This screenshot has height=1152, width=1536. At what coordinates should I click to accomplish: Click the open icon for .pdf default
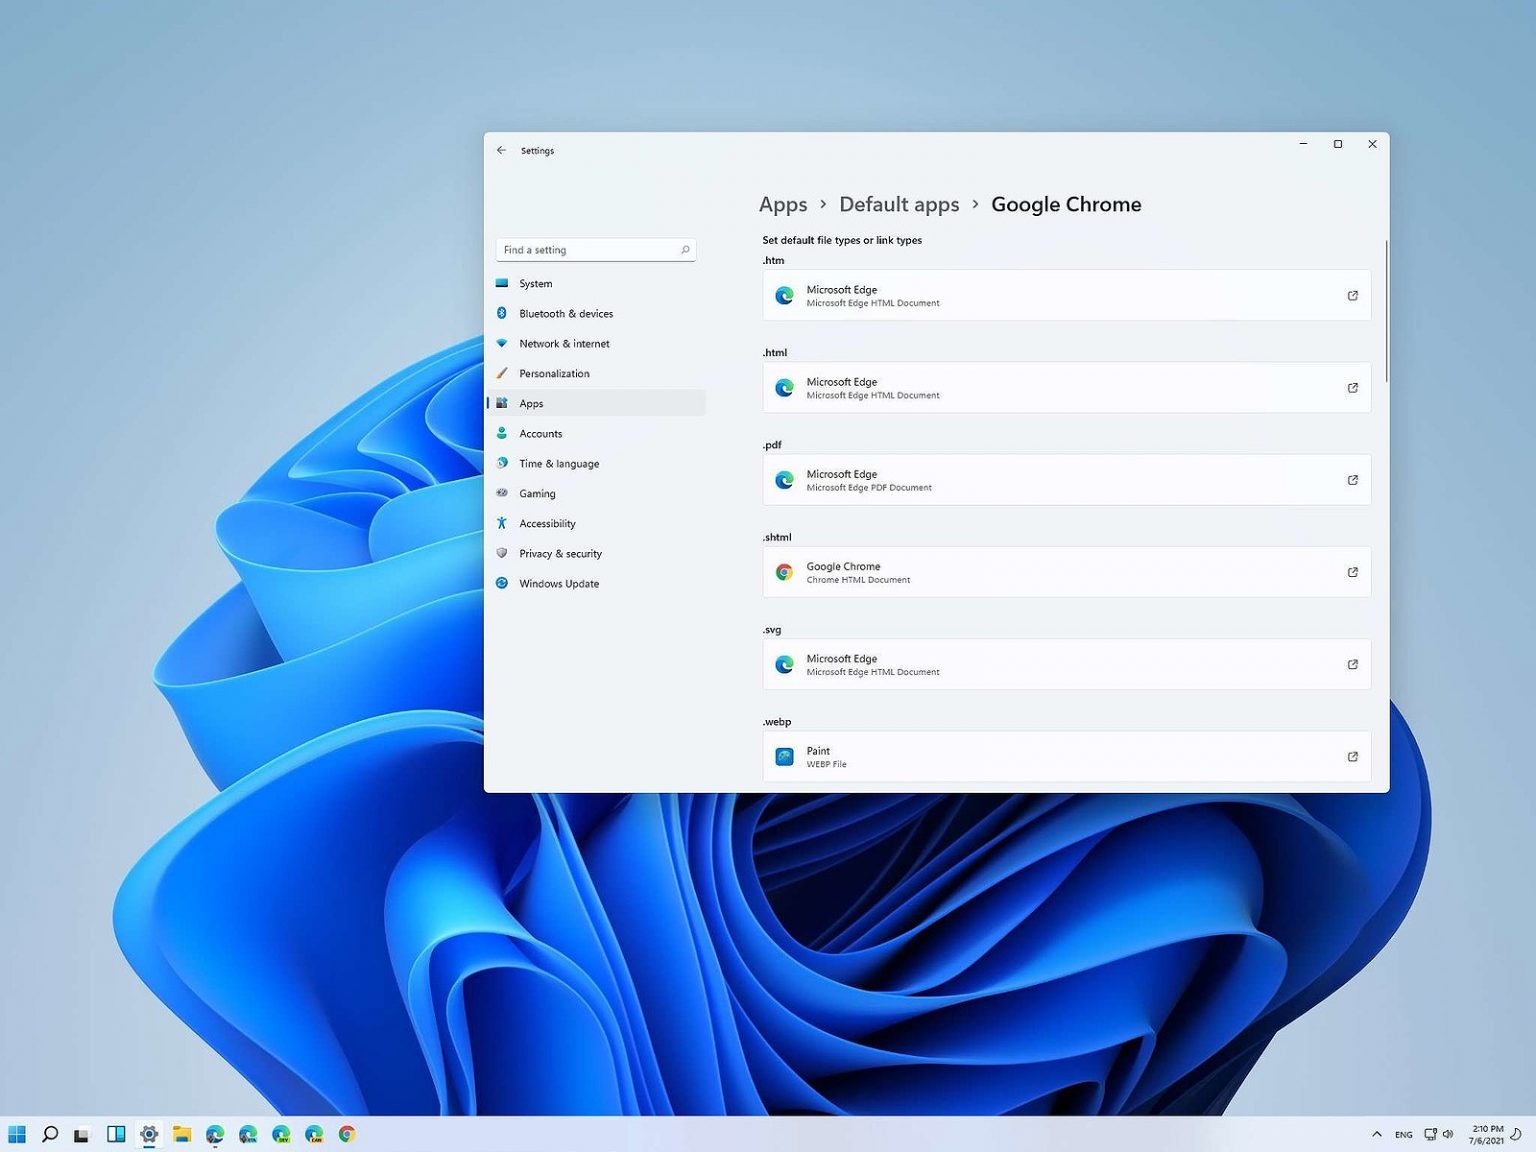[1352, 480]
